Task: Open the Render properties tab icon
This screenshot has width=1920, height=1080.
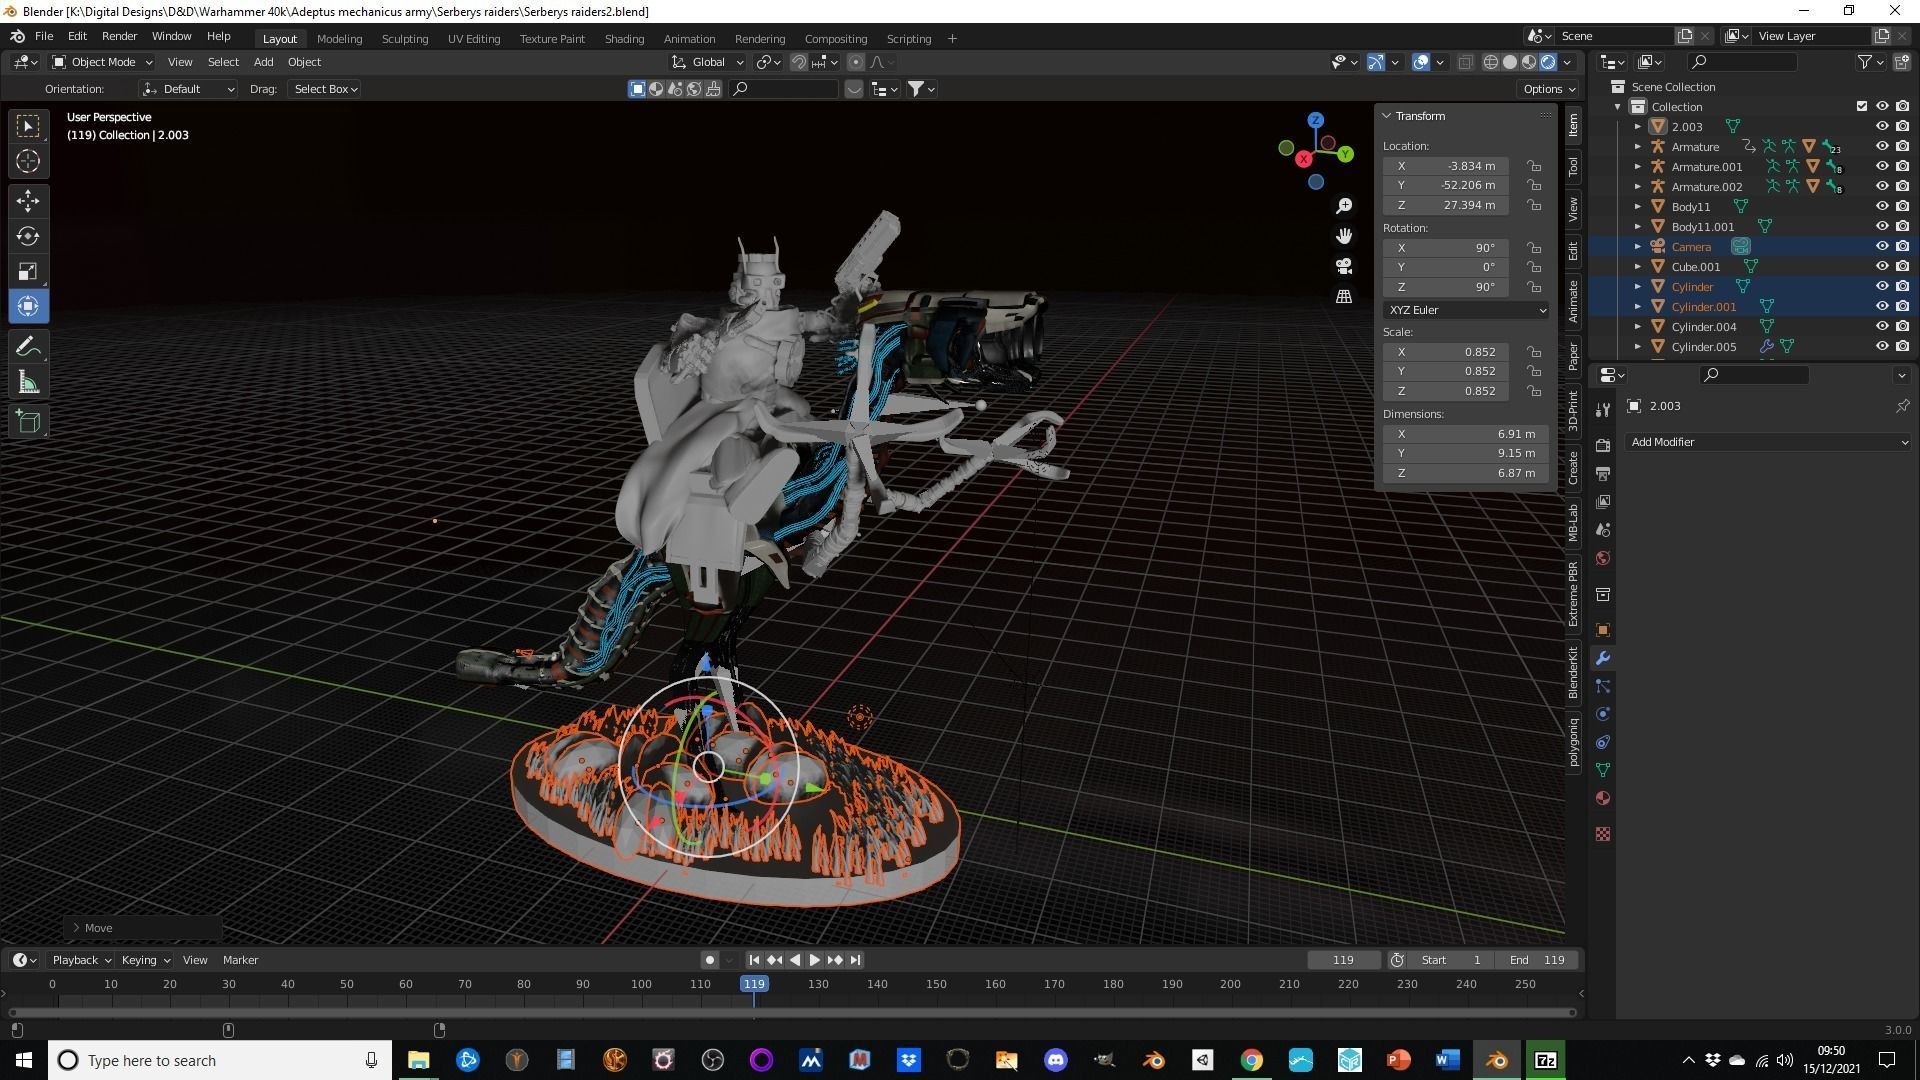Action: click(x=1603, y=446)
